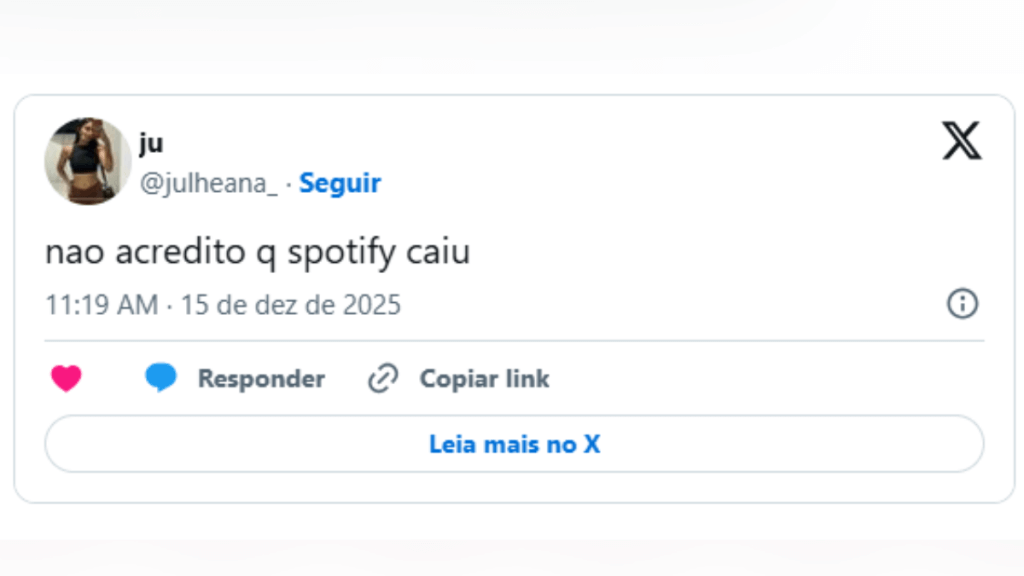Click the blue reply bubble icon
This screenshot has height=576, width=1024.
coord(160,378)
